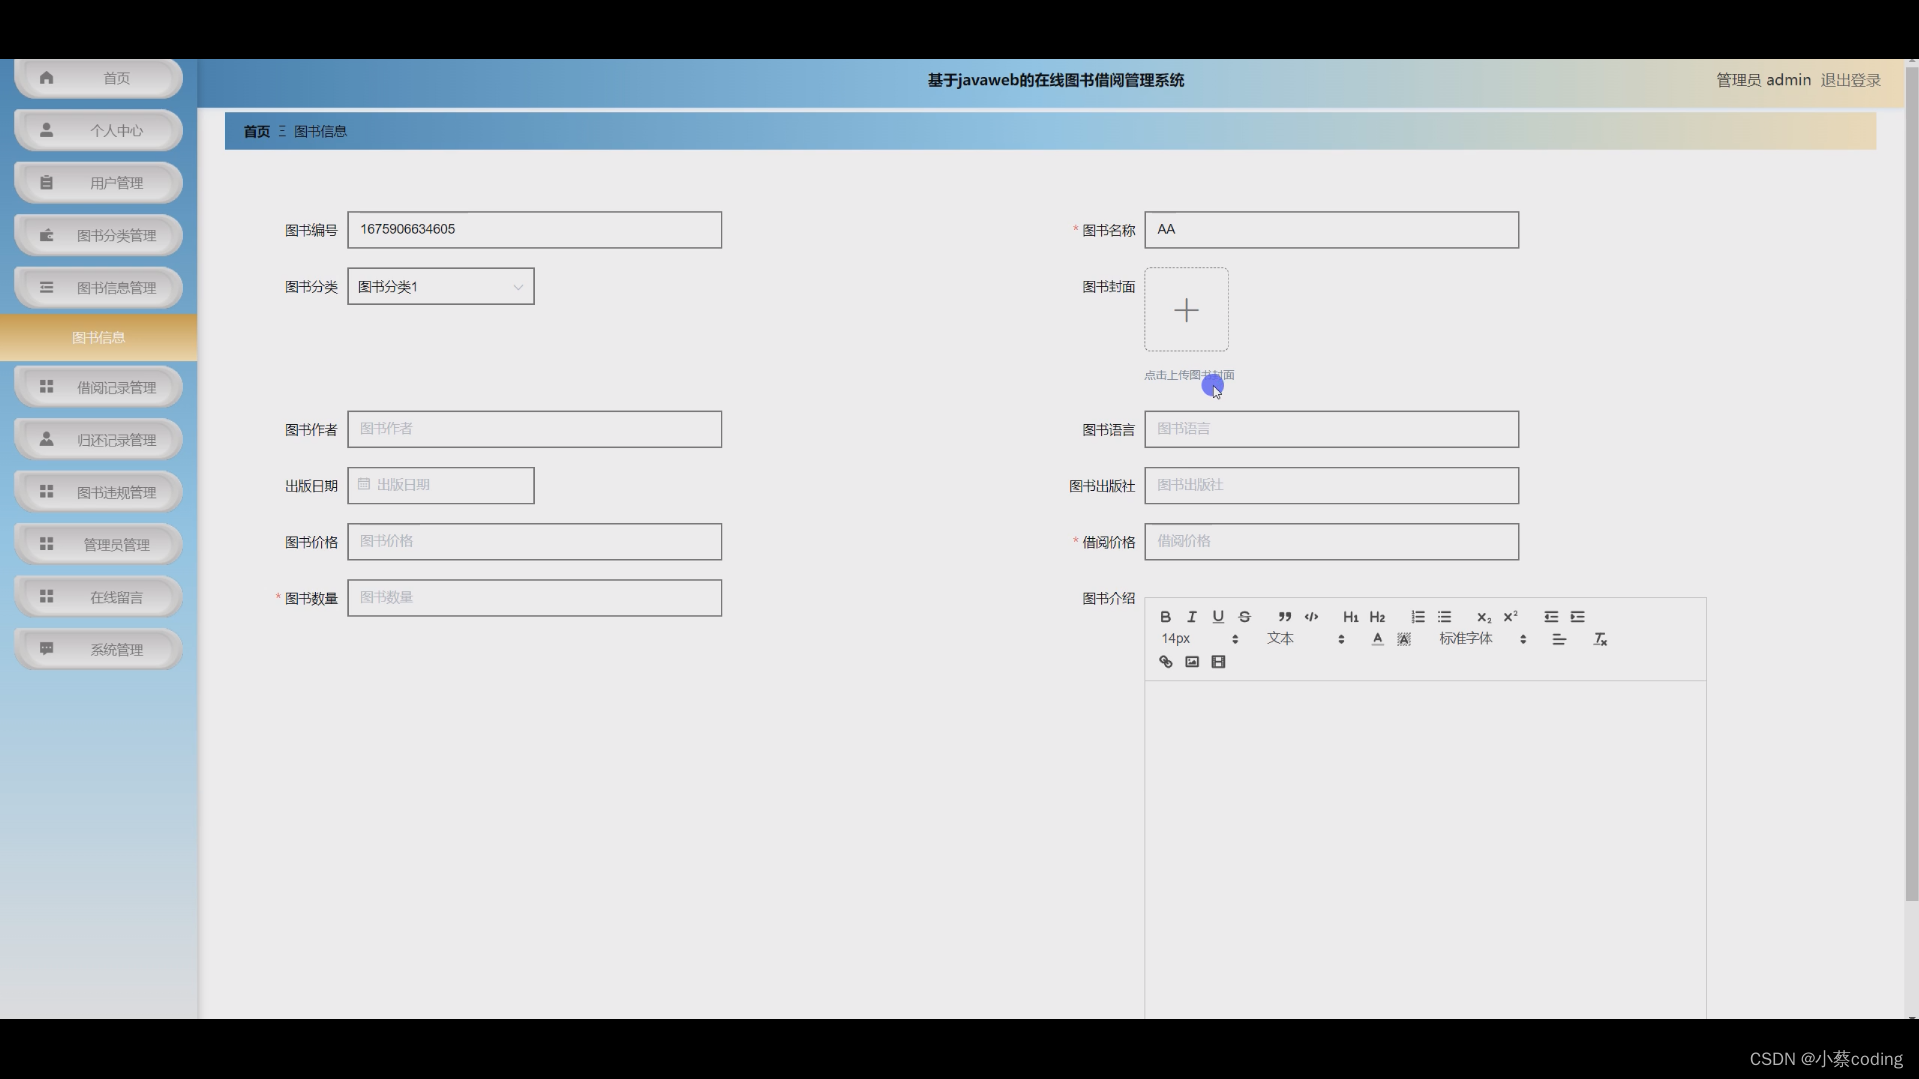Collapse the 图书信息管理 sidebar menu
The image size is (1919, 1079).
click(98, 287)
